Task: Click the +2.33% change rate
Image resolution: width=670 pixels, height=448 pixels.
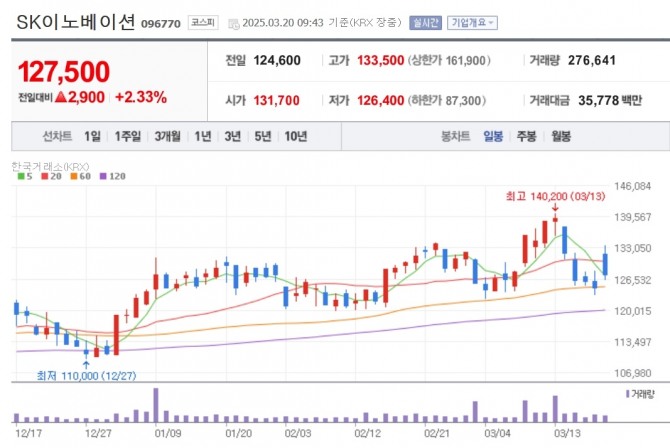Action: tap(141, 97)
